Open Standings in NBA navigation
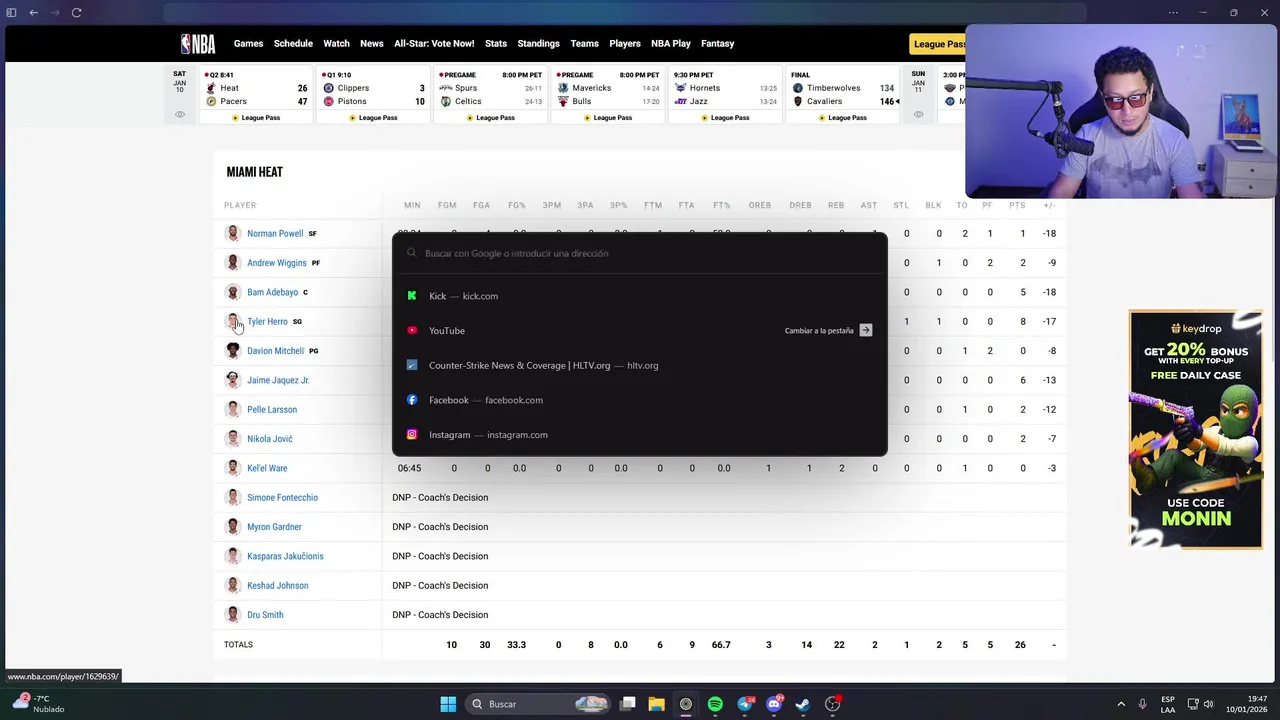Viewport: 1280px width, 720px height. click(538, 43)
